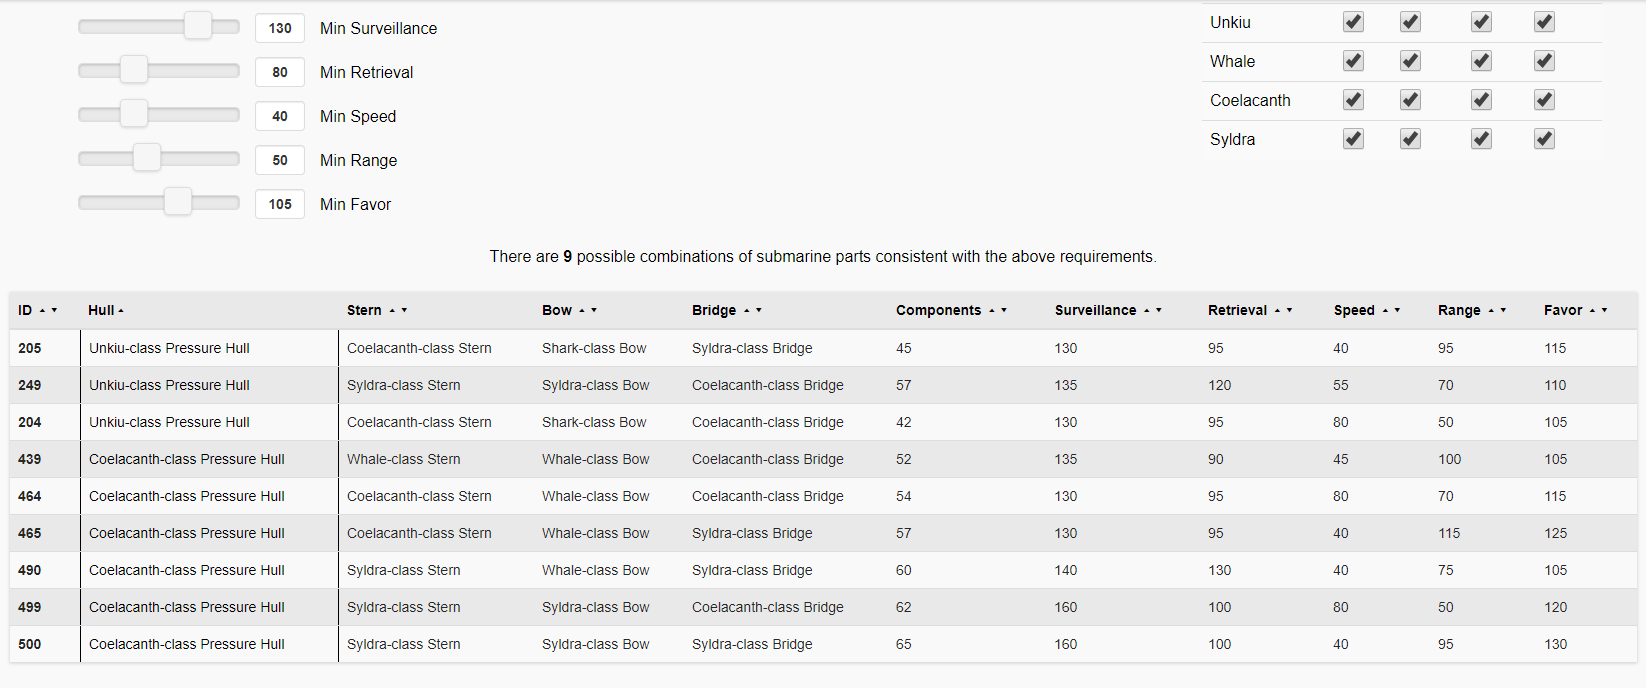Image resolution: width=1646 pixels, height=688 pixels.
Task: Uncheck the first checkbox in the Unkiu row
Action: pos(1353,22)
